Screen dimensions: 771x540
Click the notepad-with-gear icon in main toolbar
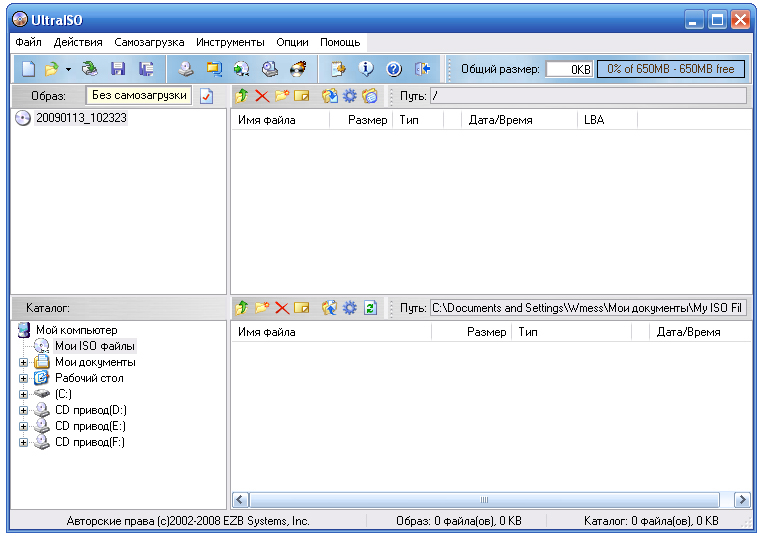(338, 69)
